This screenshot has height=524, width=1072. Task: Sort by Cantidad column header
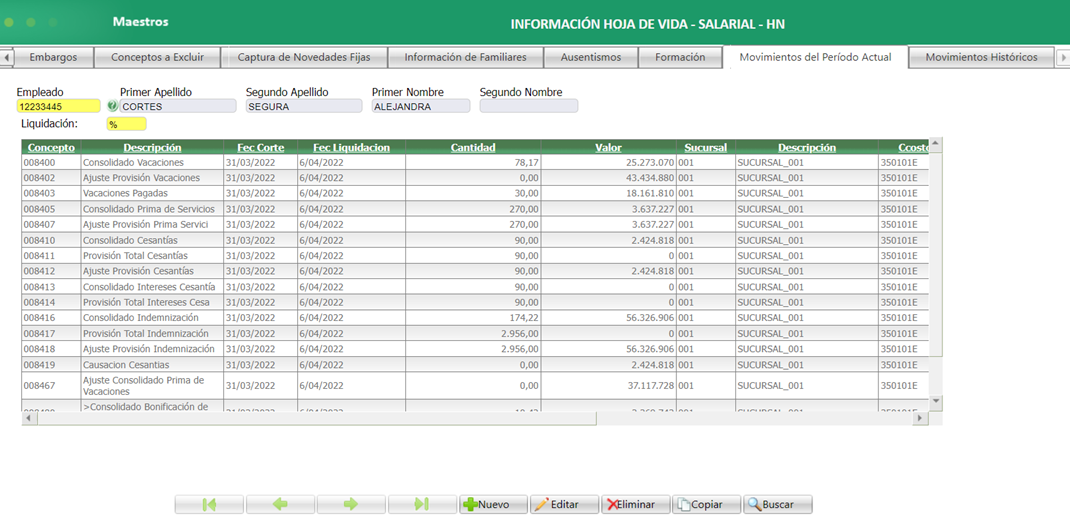coord(473,147)
